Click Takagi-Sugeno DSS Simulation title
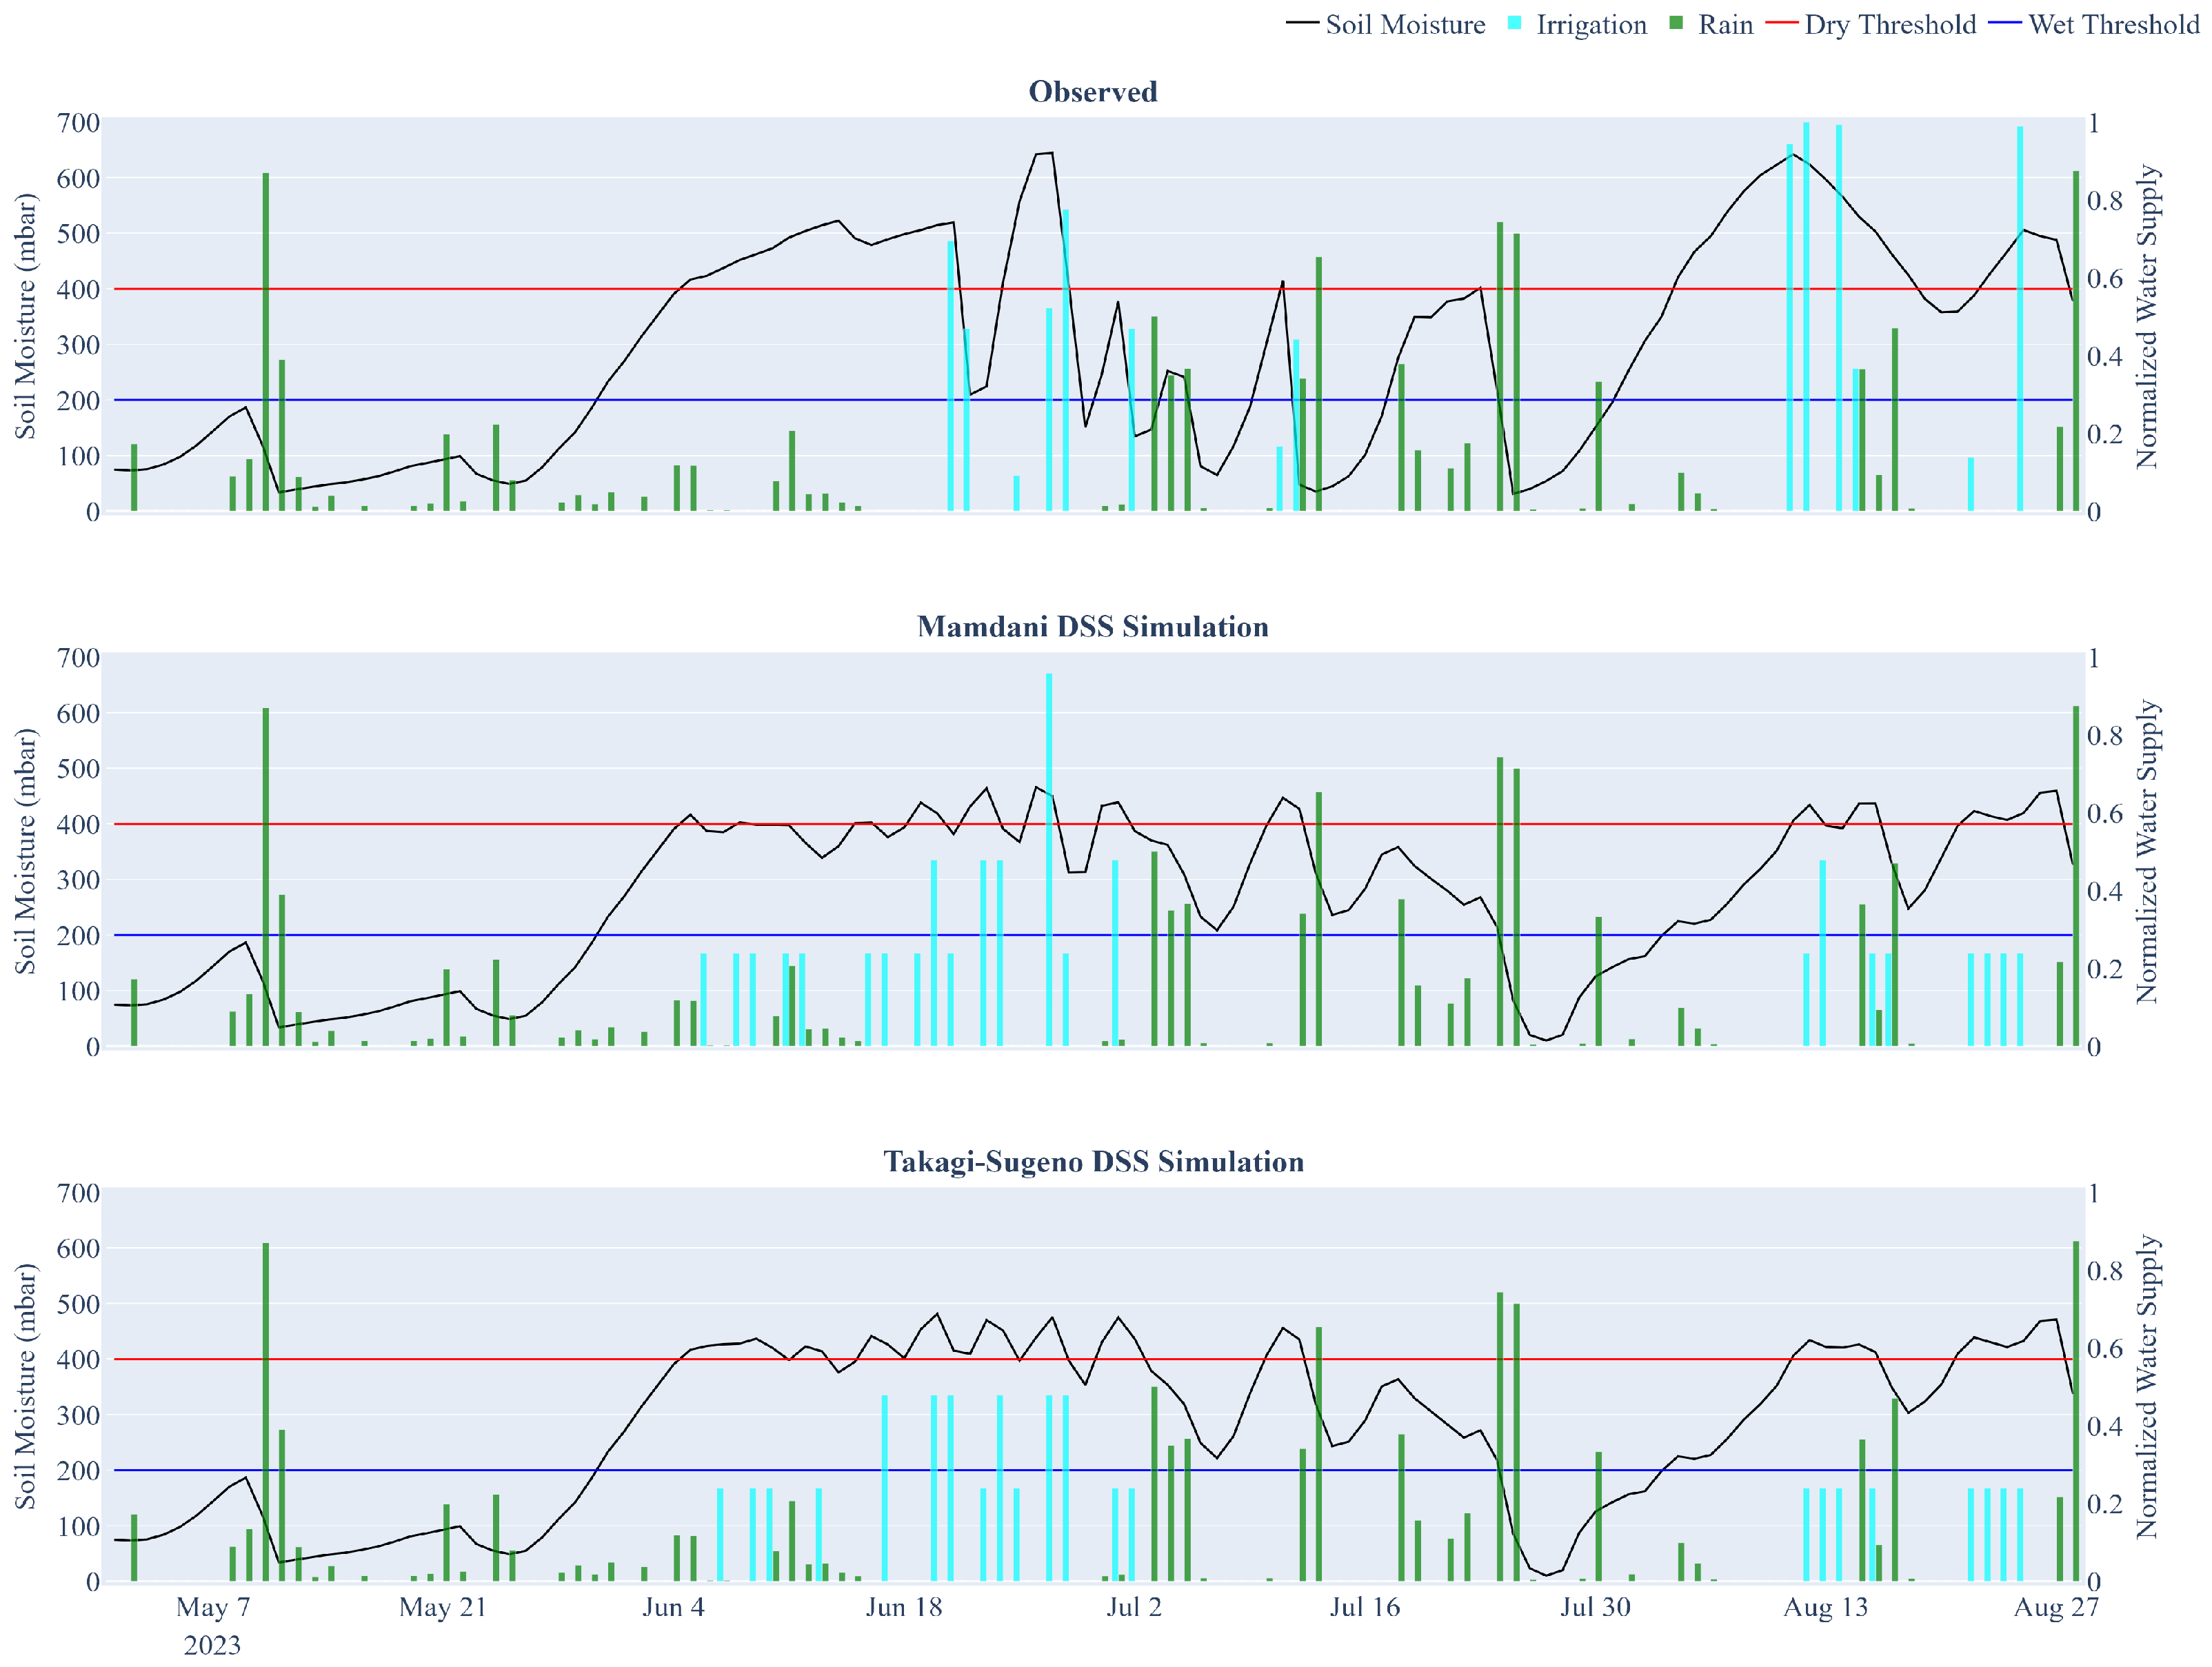This screenshot has width=2212, height=1667. click(x=1093, y=1162)
